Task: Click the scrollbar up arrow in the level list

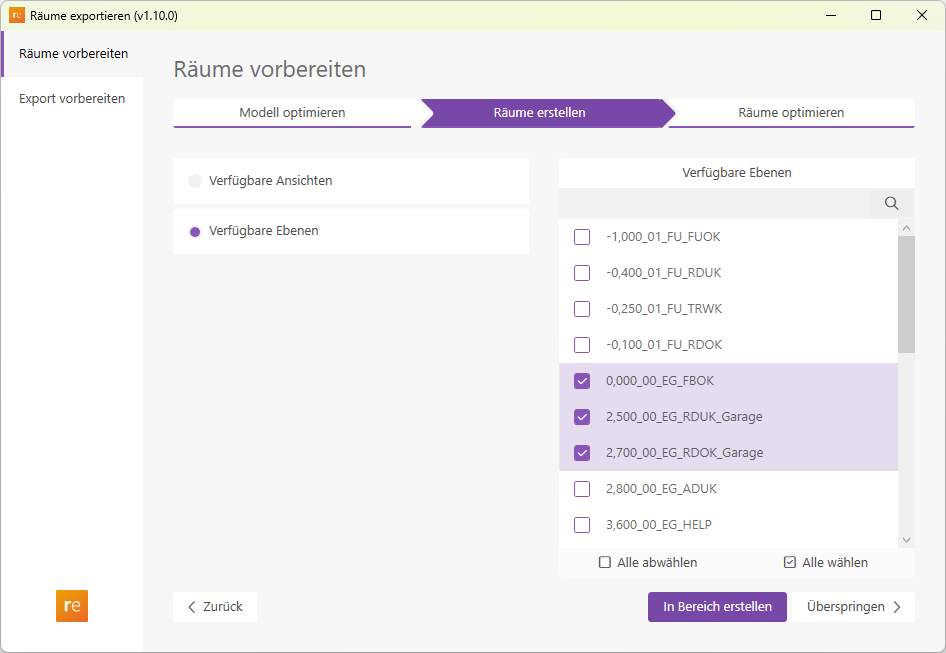Action: click(x=906, y=226)
